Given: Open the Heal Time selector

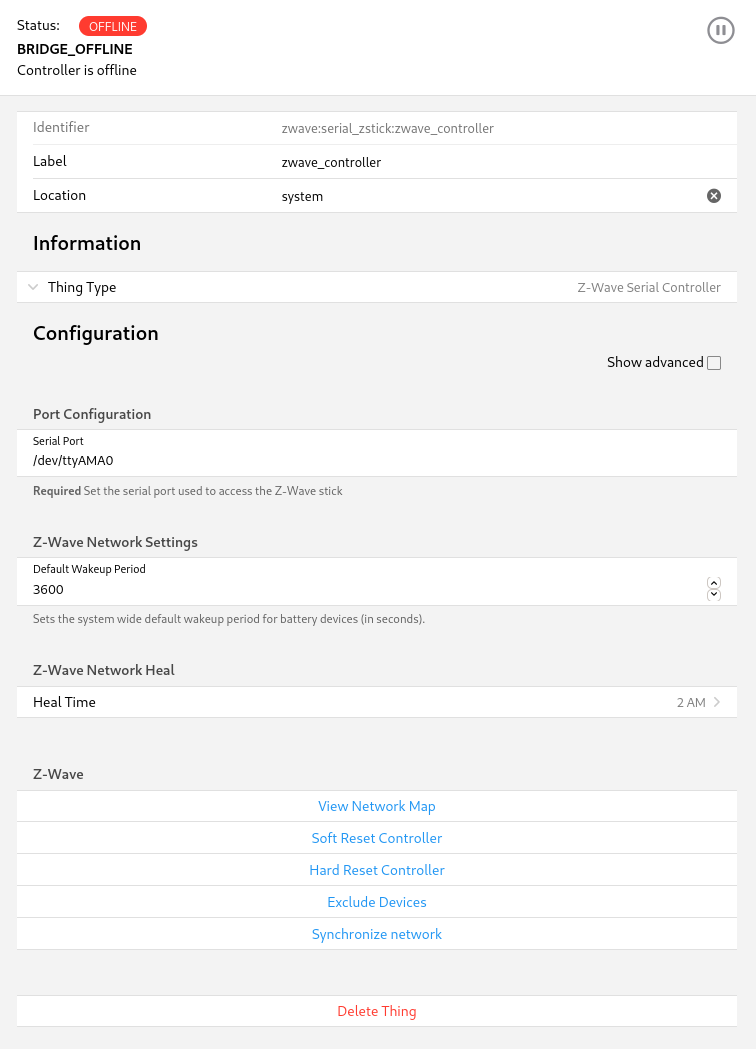Looking at the screenshot, I should click(377, 702).
